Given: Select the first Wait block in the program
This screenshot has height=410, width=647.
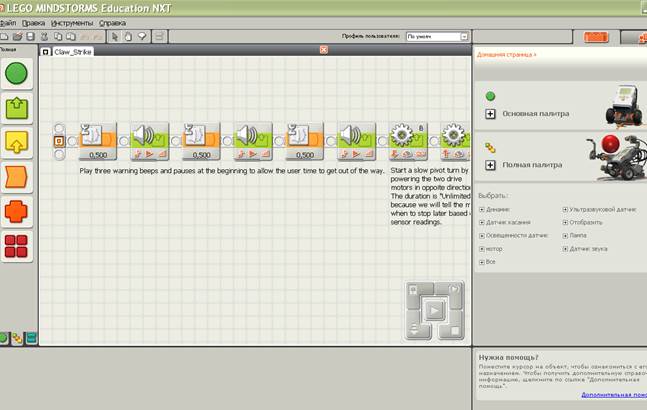Looking at the screenshot, I should click(x=98, y=141).
